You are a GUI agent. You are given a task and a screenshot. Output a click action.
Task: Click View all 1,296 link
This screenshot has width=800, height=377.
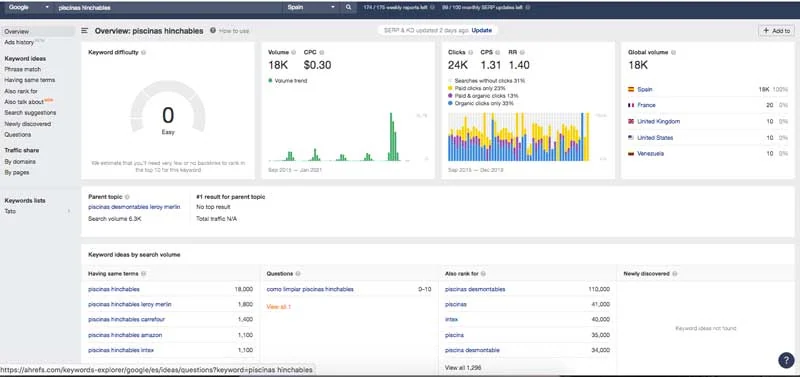(463, 367)
